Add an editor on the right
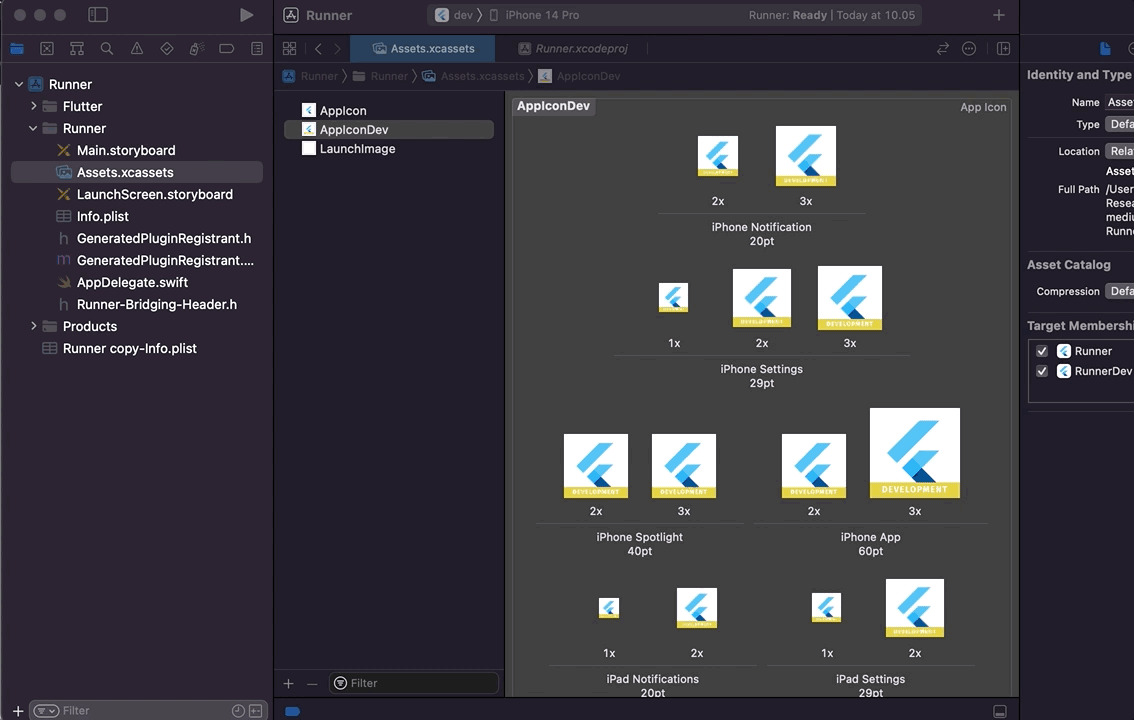Viewport: 1134px width, 720px height. (x=1003, y=48)
